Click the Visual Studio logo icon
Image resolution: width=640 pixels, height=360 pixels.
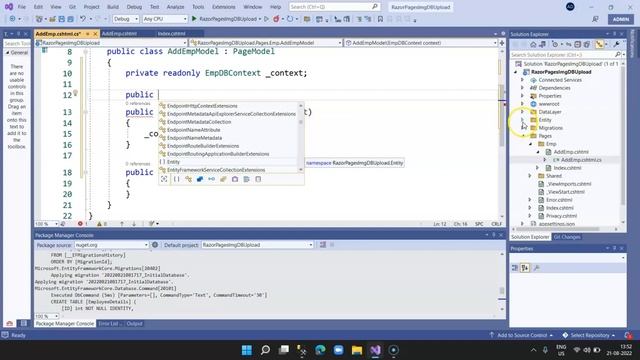[x=9, y=7]
